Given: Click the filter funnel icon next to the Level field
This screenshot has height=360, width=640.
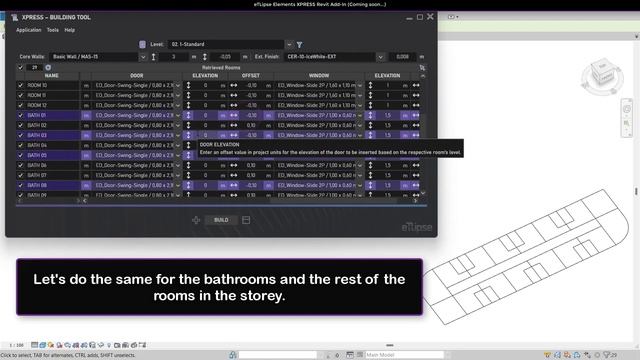Looking at the screenshot, I should click(x=300, y=44).
